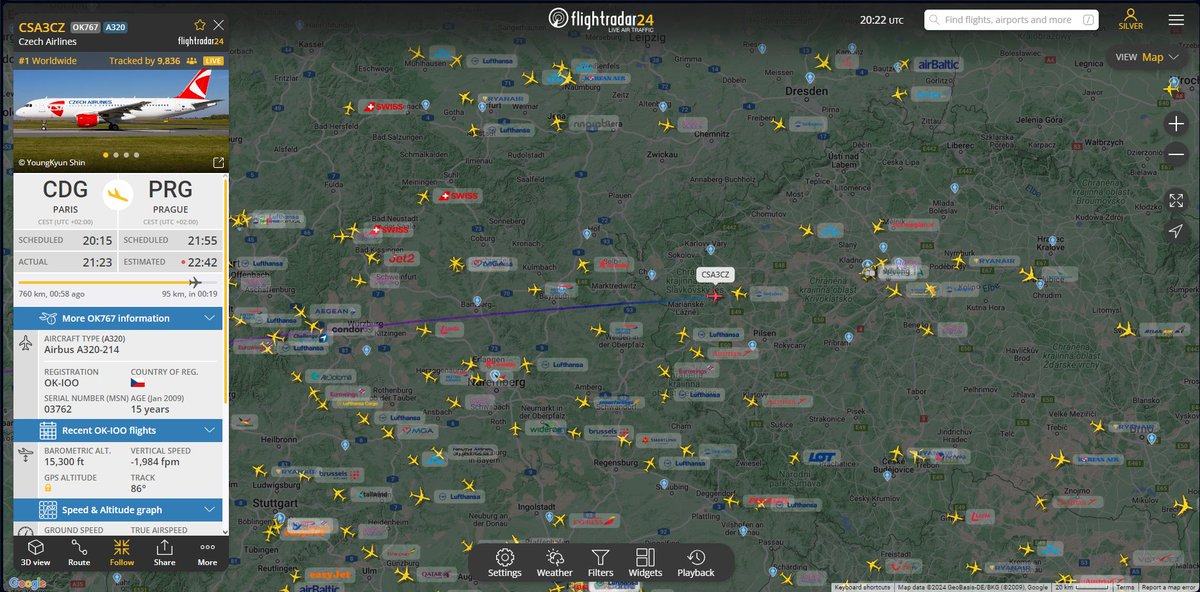Open the Playback feature
Image resolution: width=1200 pixels, height=592 pixels.
(x=696, y=563)
